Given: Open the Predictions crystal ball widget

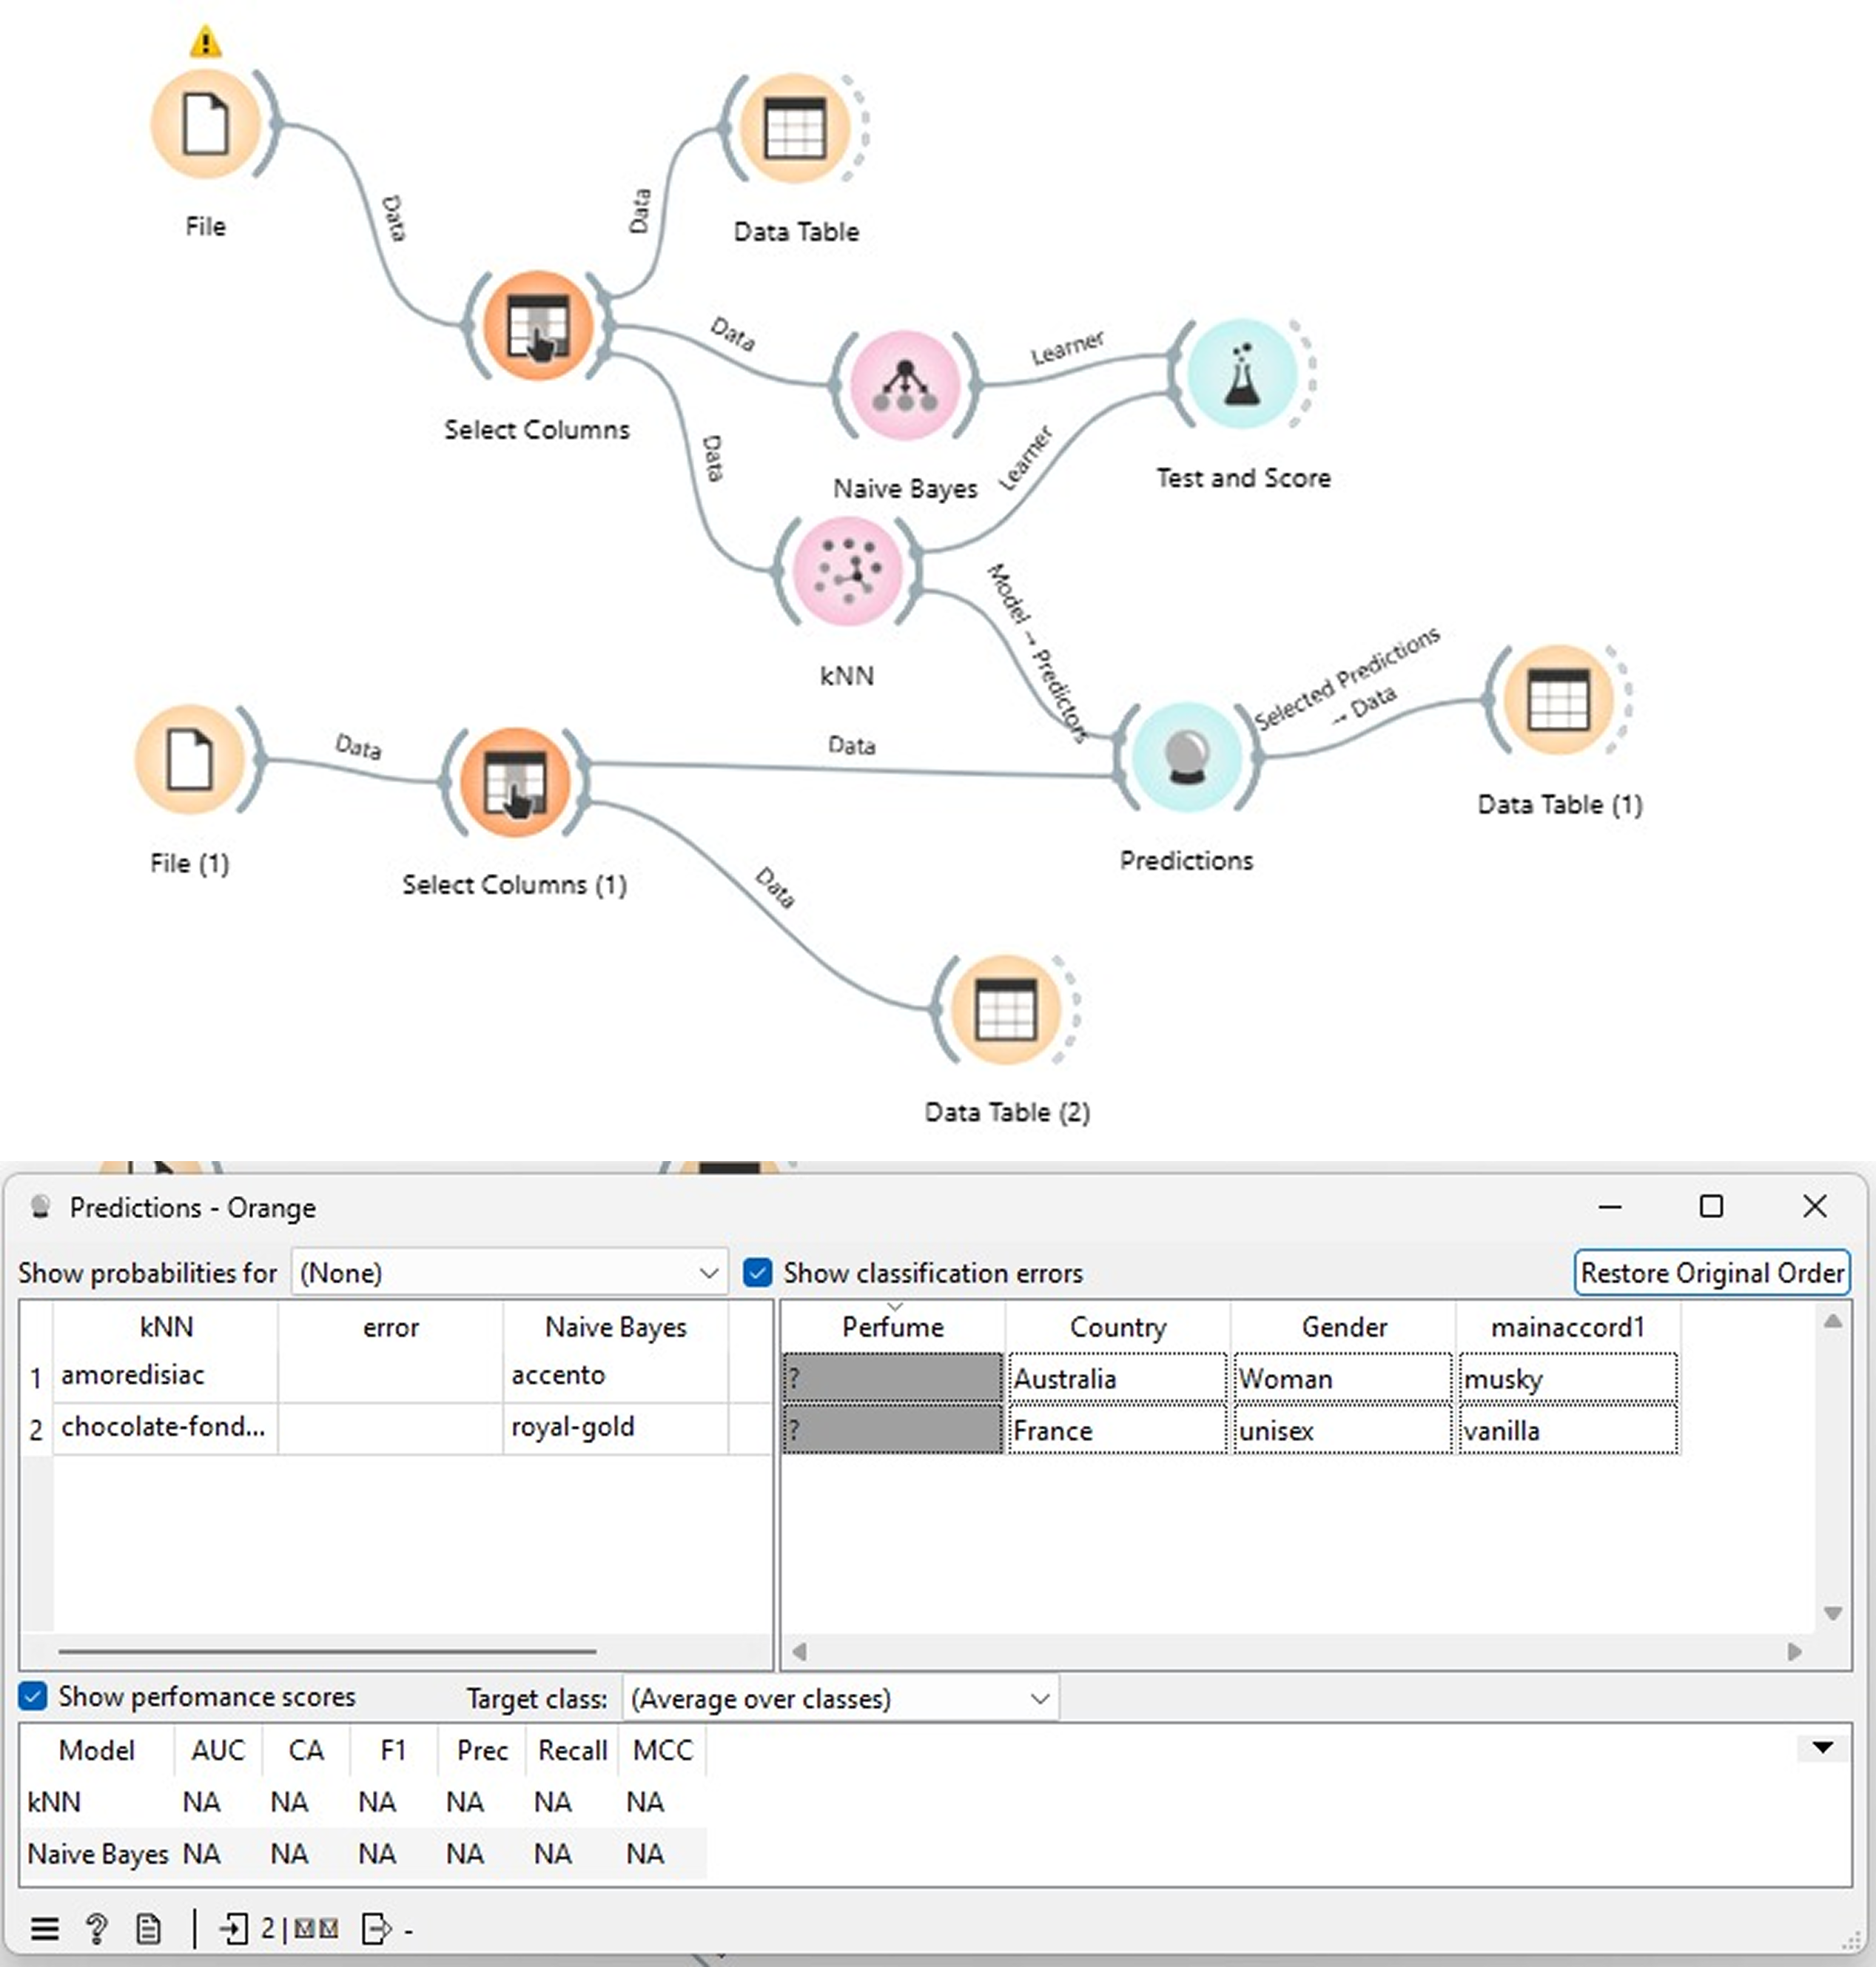Looking at the screenshot, I should tap(1186, 757).
